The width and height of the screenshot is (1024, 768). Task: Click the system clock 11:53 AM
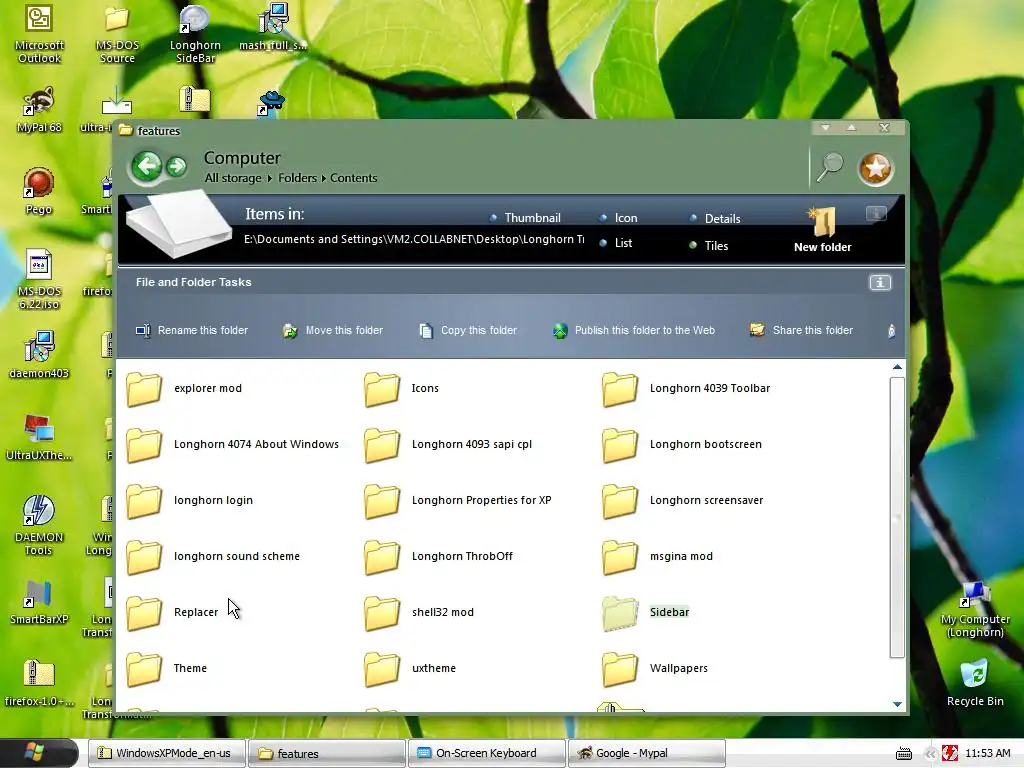click(x=987, y=753)
